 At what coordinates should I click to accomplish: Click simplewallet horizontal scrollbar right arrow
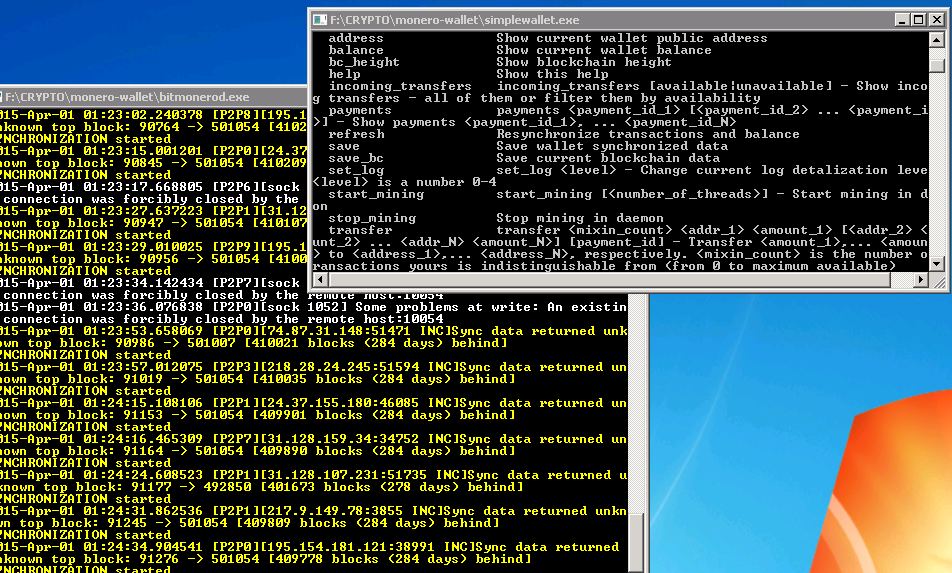tap(921, 280)
